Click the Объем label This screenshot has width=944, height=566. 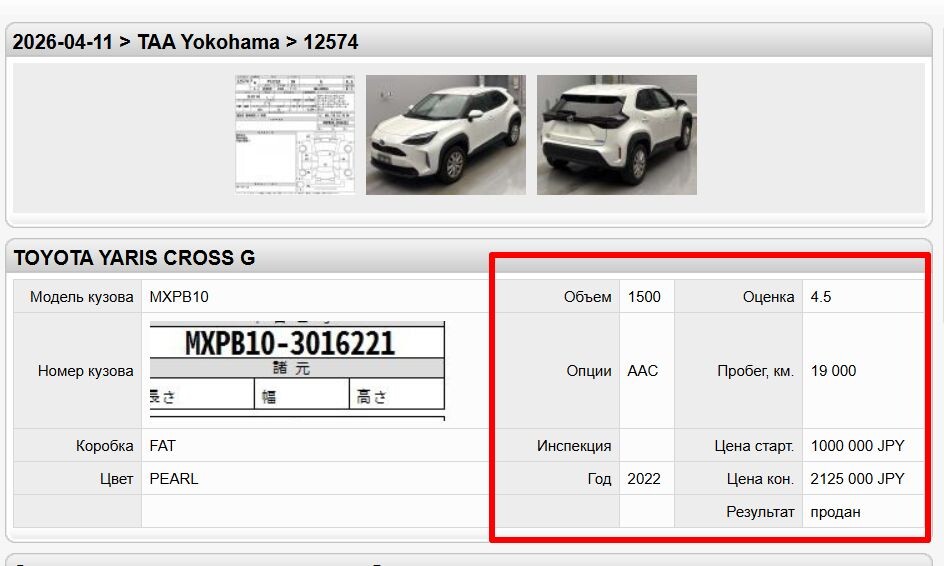pyautogui.click(x=588, y=297)
